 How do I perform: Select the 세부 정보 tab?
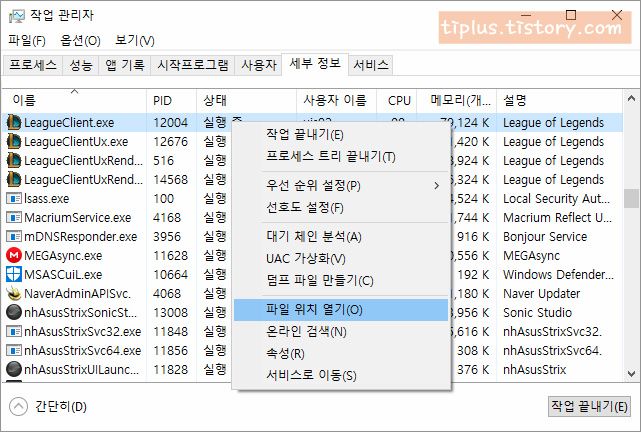[315, 64]
